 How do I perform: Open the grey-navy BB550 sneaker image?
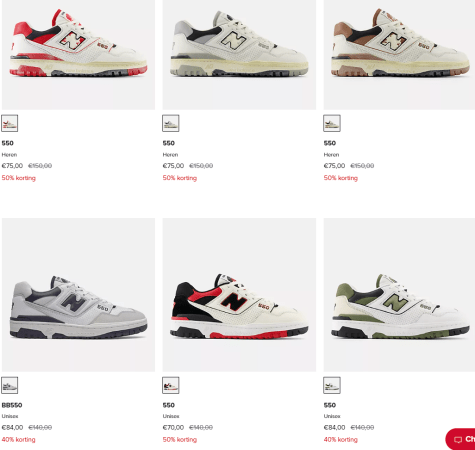pos(78,295)
